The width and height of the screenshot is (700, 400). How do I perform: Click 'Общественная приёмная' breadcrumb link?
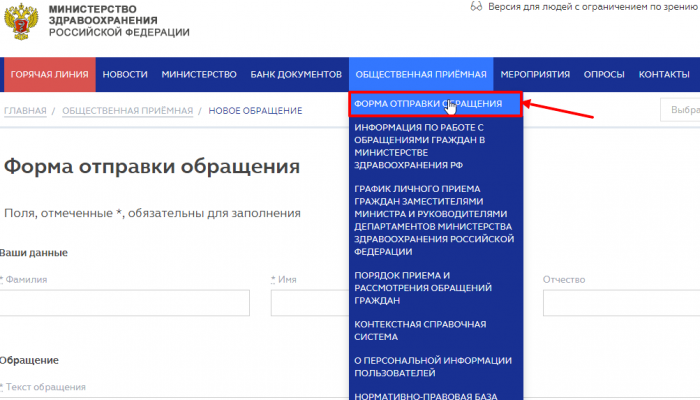click(127, 111)
